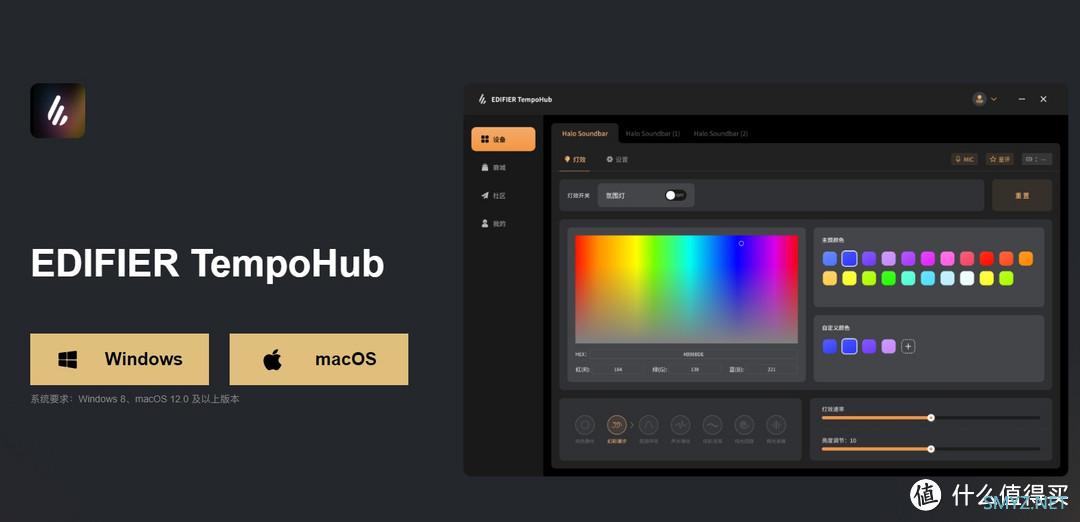This screenshot has width=1080, height=522.
Task: Choose the orange-red preset swatch
Action: tap(1006, 259)
